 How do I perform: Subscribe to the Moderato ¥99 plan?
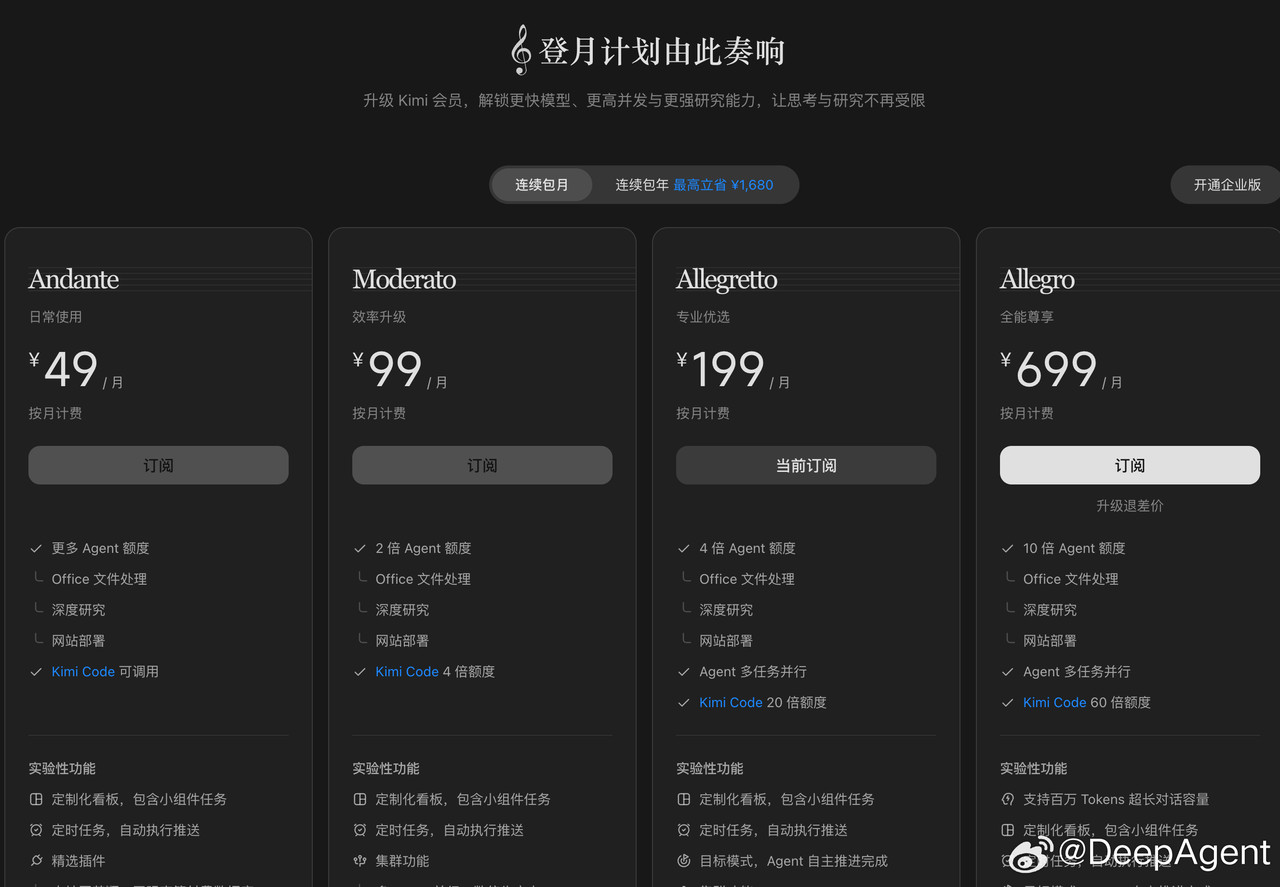[x=482, y=465]
